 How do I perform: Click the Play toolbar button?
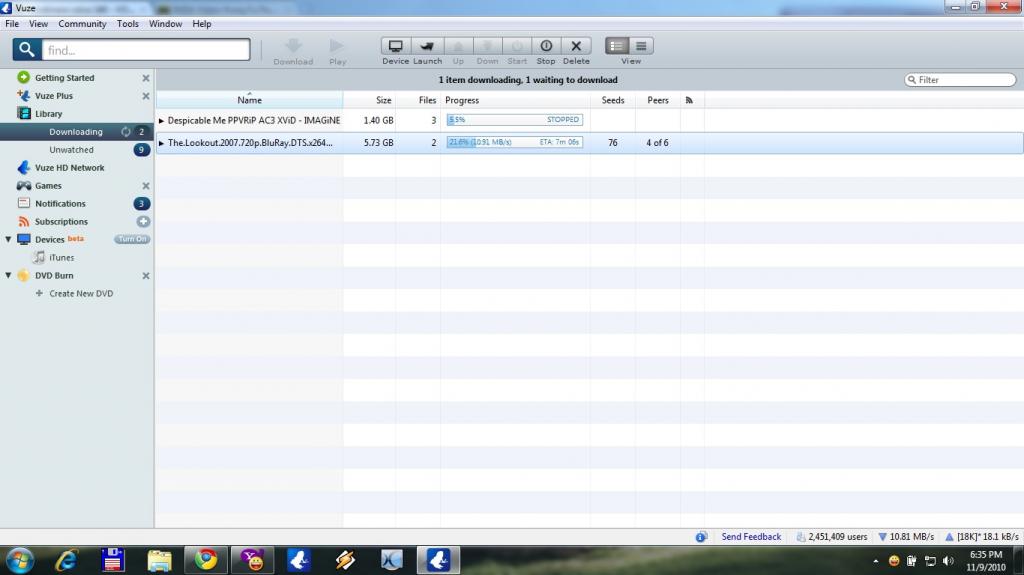337,52
